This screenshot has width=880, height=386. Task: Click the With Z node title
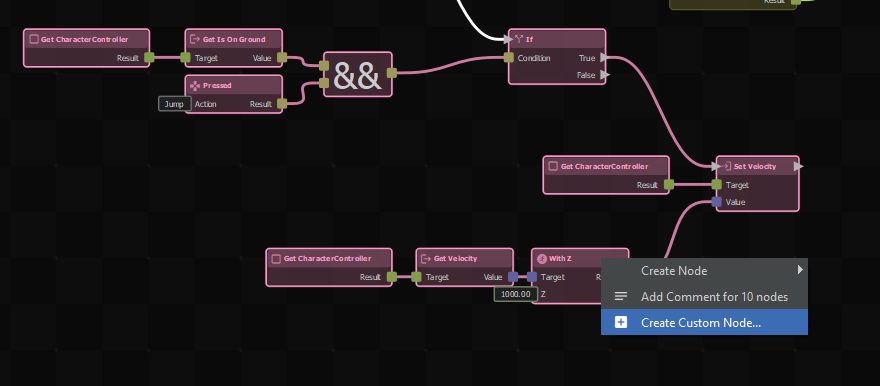[x=560, y=259]
